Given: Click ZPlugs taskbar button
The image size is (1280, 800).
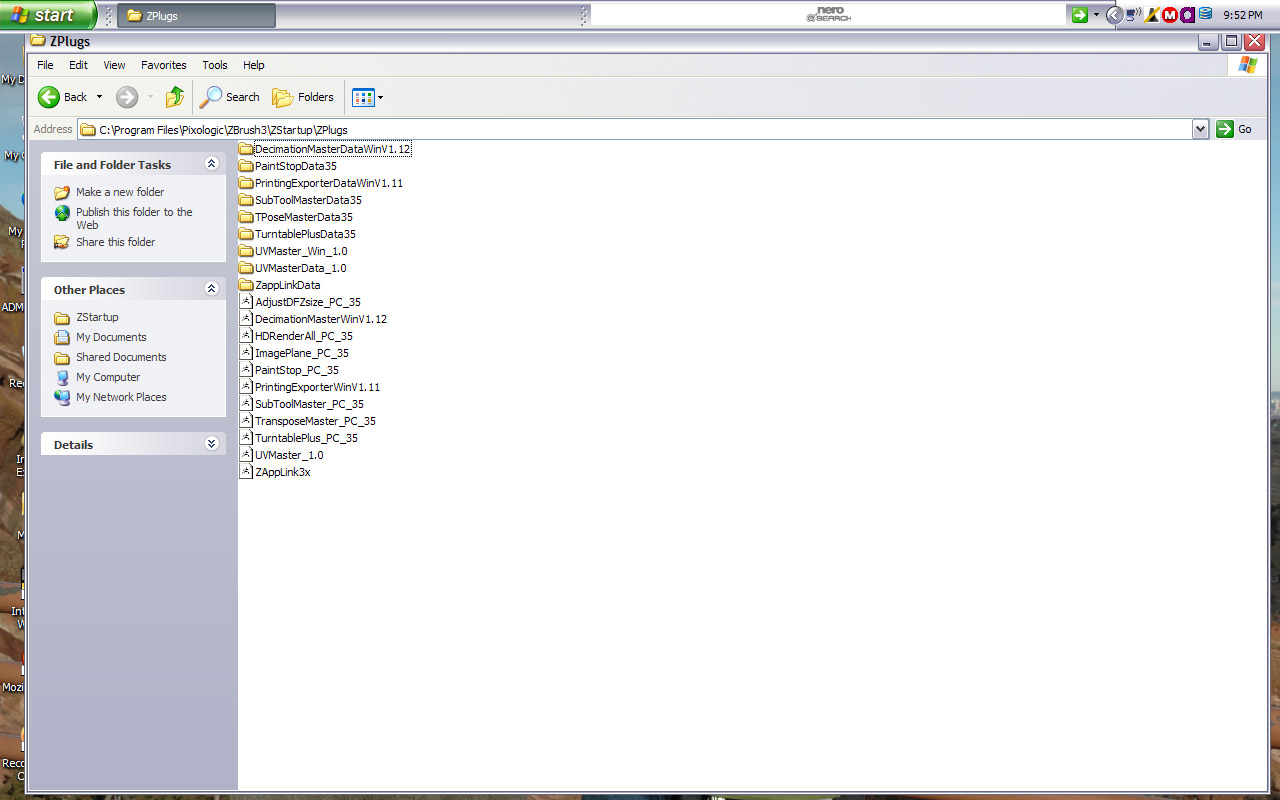Looking at the screenshot, I should (196, 16).
